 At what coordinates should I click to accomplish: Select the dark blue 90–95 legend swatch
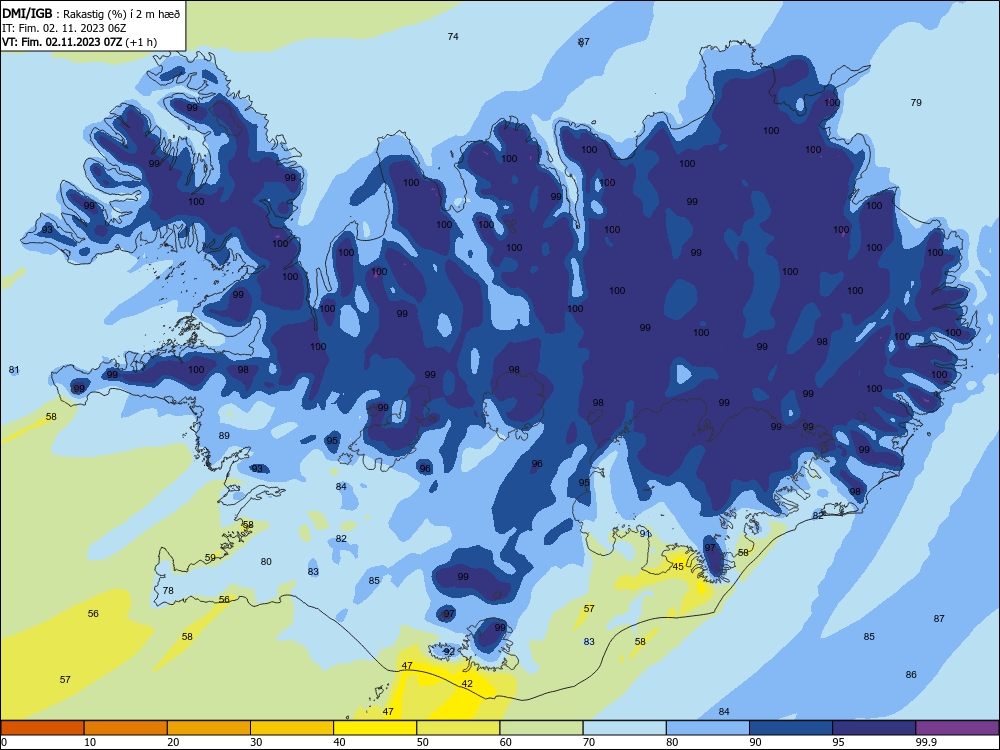(x=791, y=728)
